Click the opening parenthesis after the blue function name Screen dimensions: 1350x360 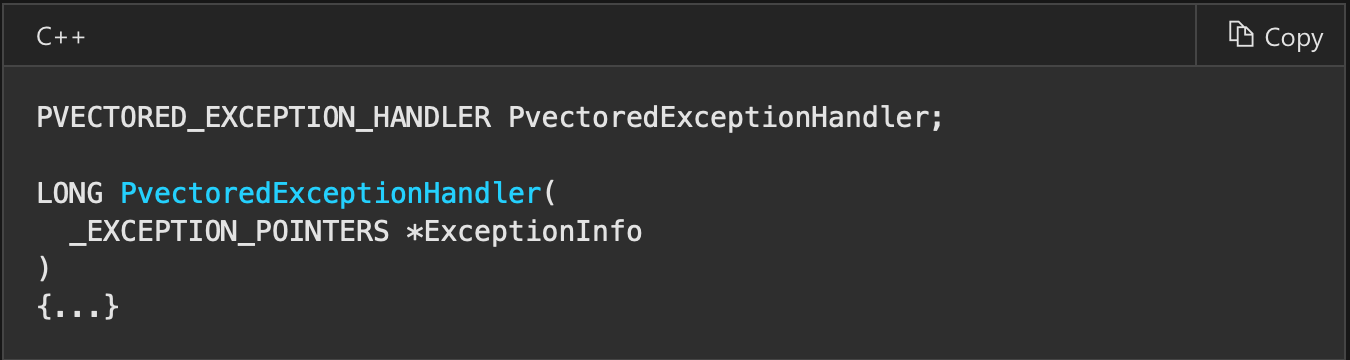(x=549, y=192)
